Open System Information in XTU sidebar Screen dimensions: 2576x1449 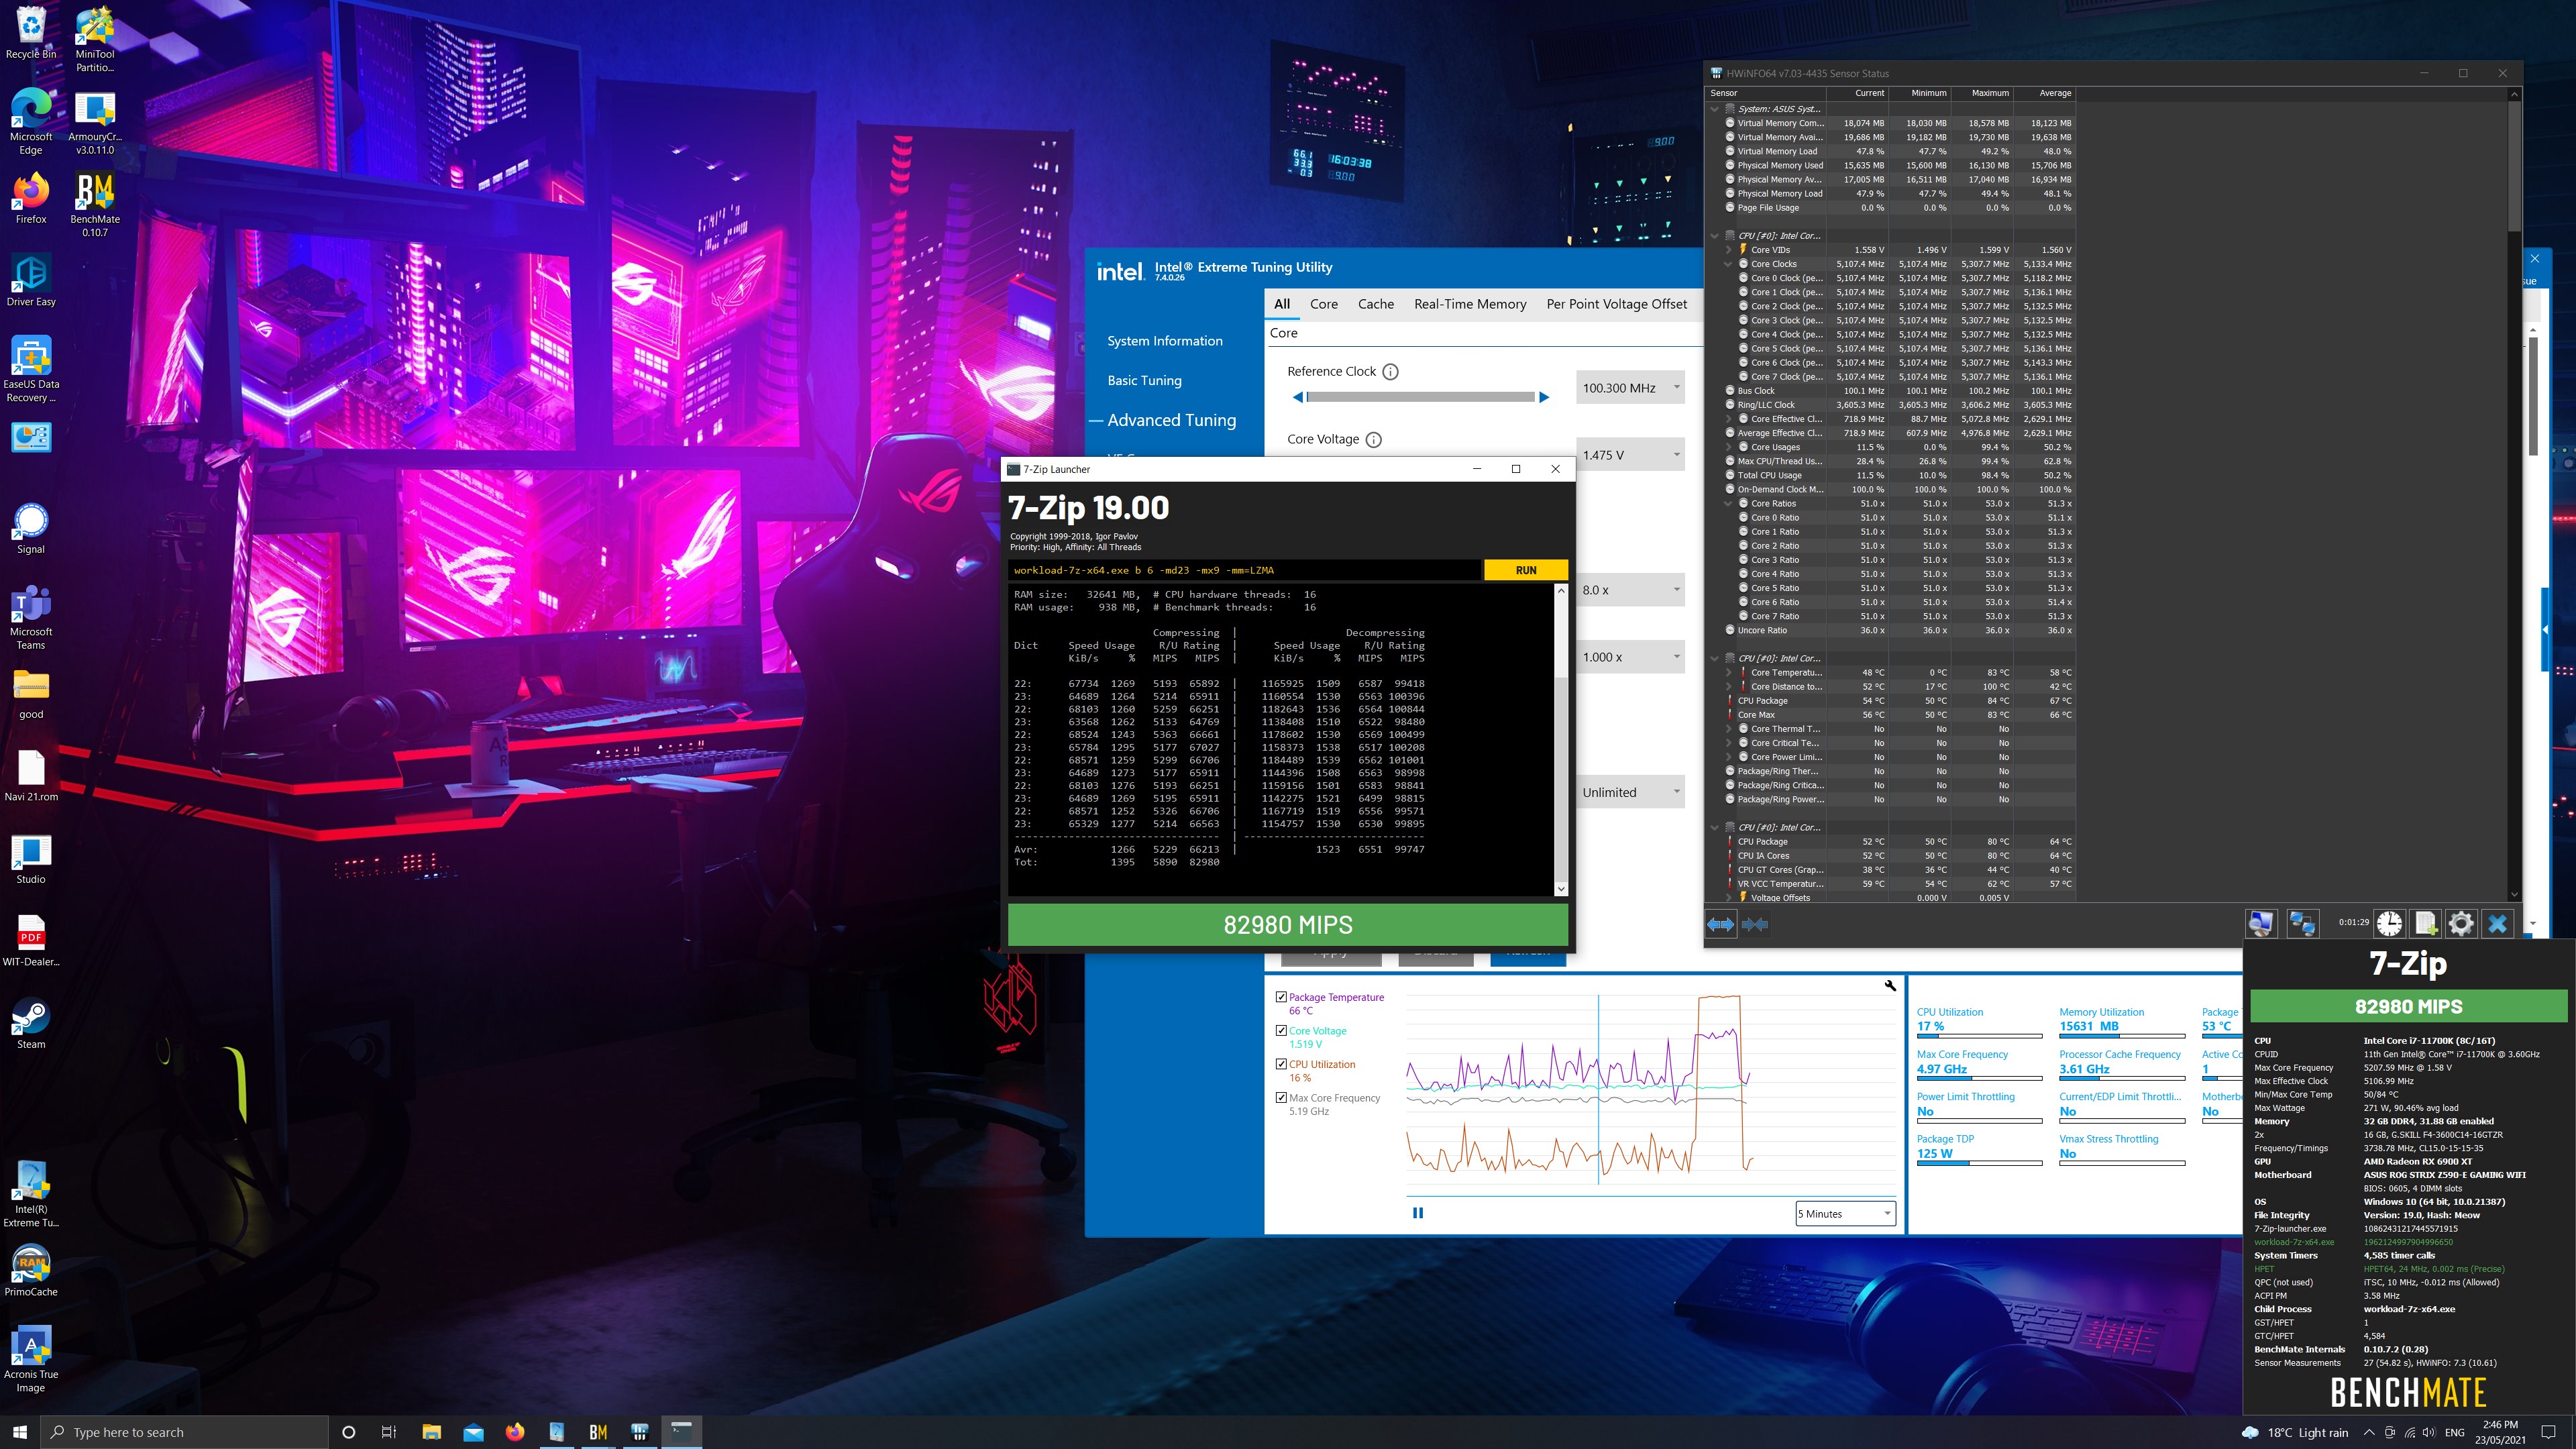click(1165, 341)
